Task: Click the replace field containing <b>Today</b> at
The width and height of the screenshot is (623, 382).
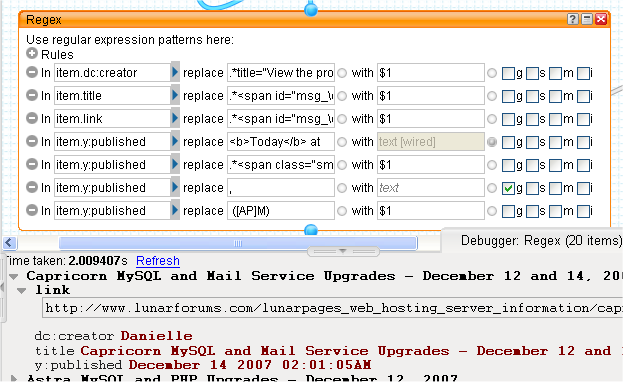Action: click(281, 142)
